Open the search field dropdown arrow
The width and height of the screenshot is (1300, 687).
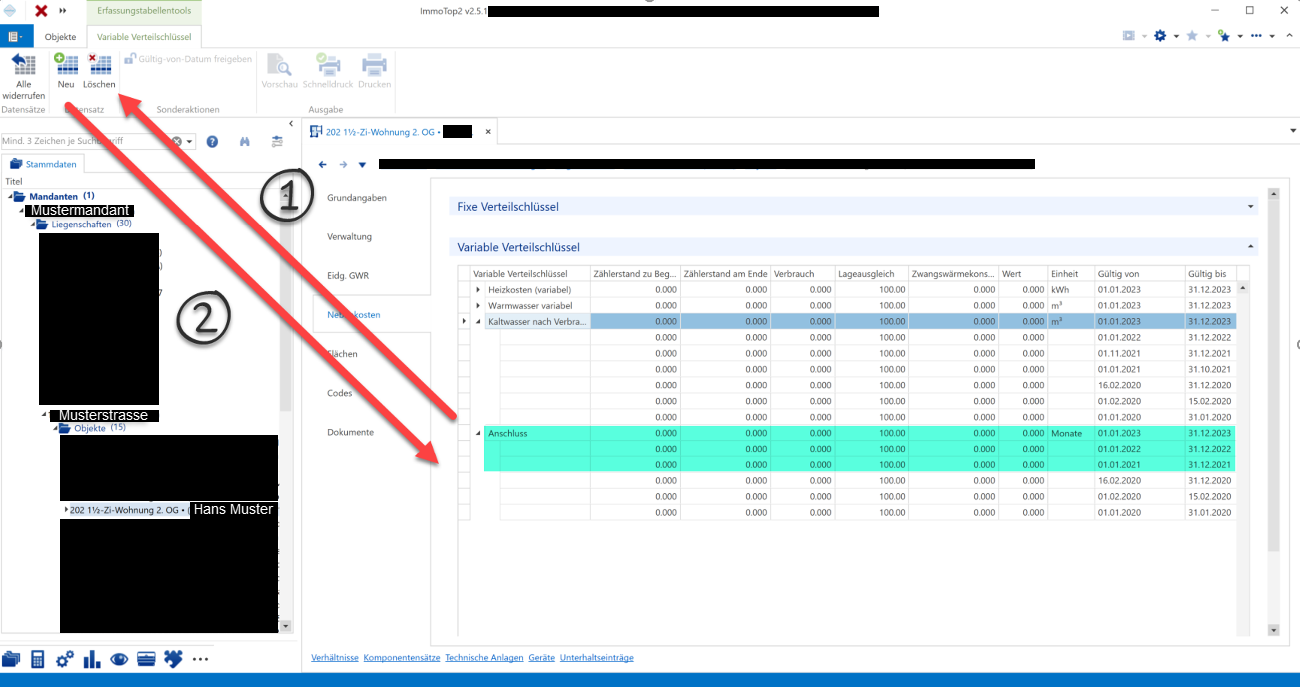click(x=190, y=141)
